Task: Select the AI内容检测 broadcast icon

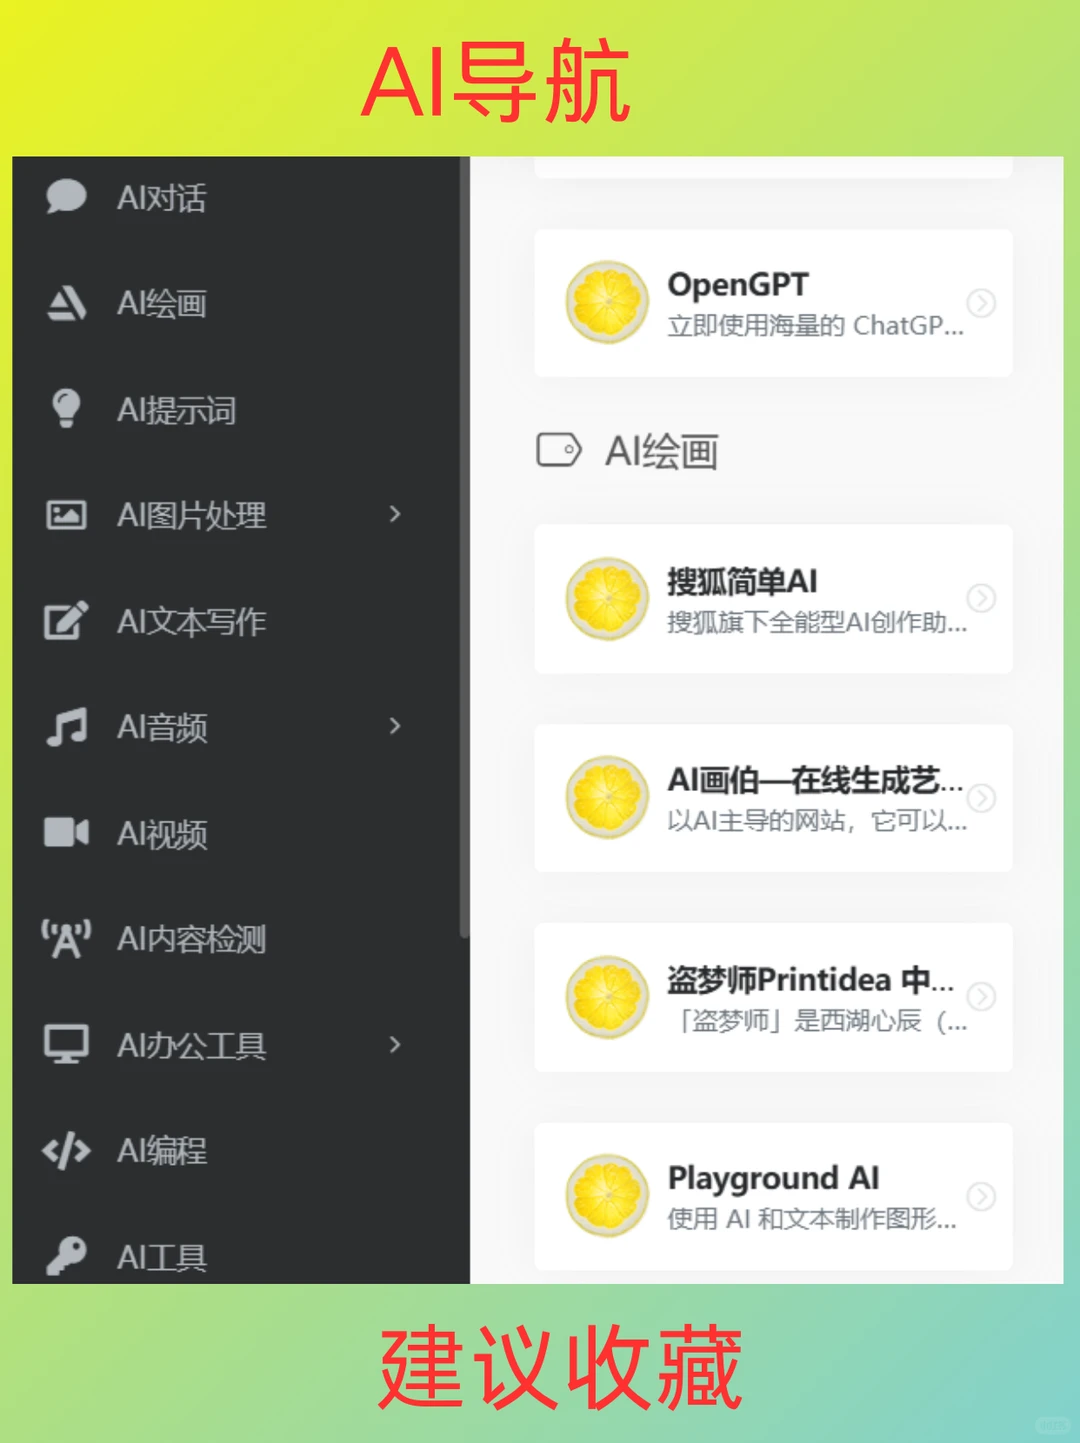Action: (x=65, y=940)
